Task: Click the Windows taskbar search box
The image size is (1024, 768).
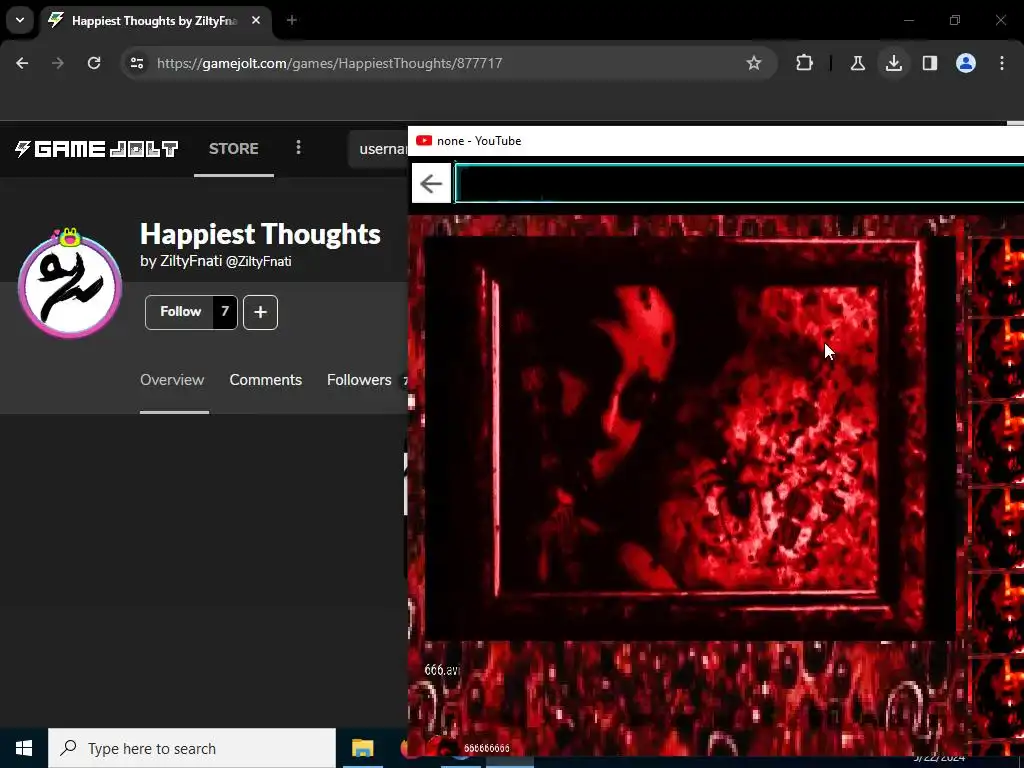Action: (x=192, y=748)
